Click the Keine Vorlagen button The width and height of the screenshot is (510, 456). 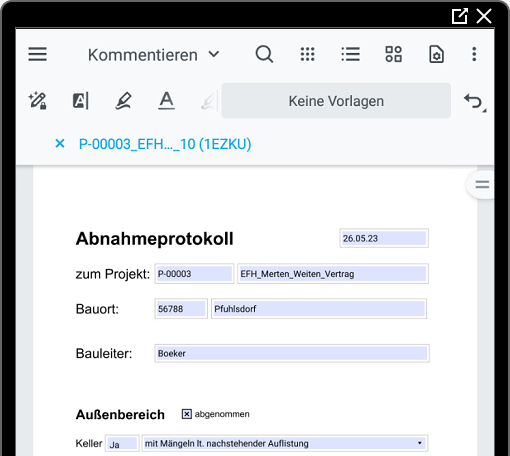[336, 101]
